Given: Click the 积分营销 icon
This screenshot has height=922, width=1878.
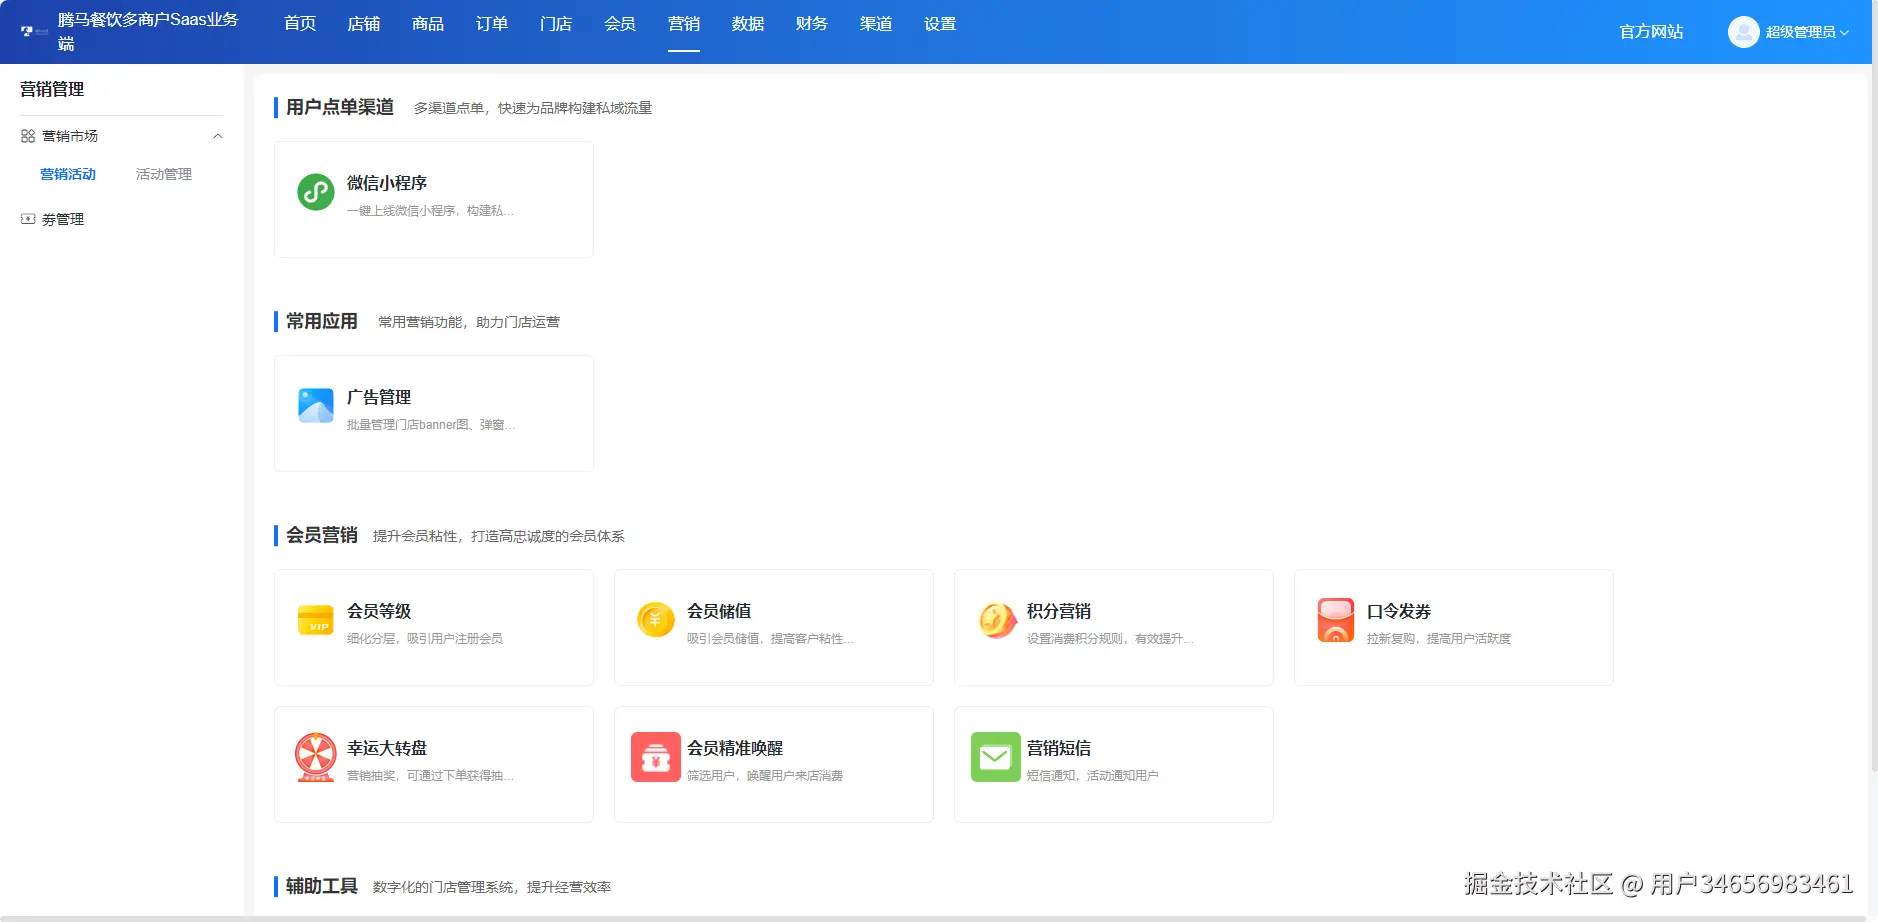Looking at the screenshot, I should 997,620.
